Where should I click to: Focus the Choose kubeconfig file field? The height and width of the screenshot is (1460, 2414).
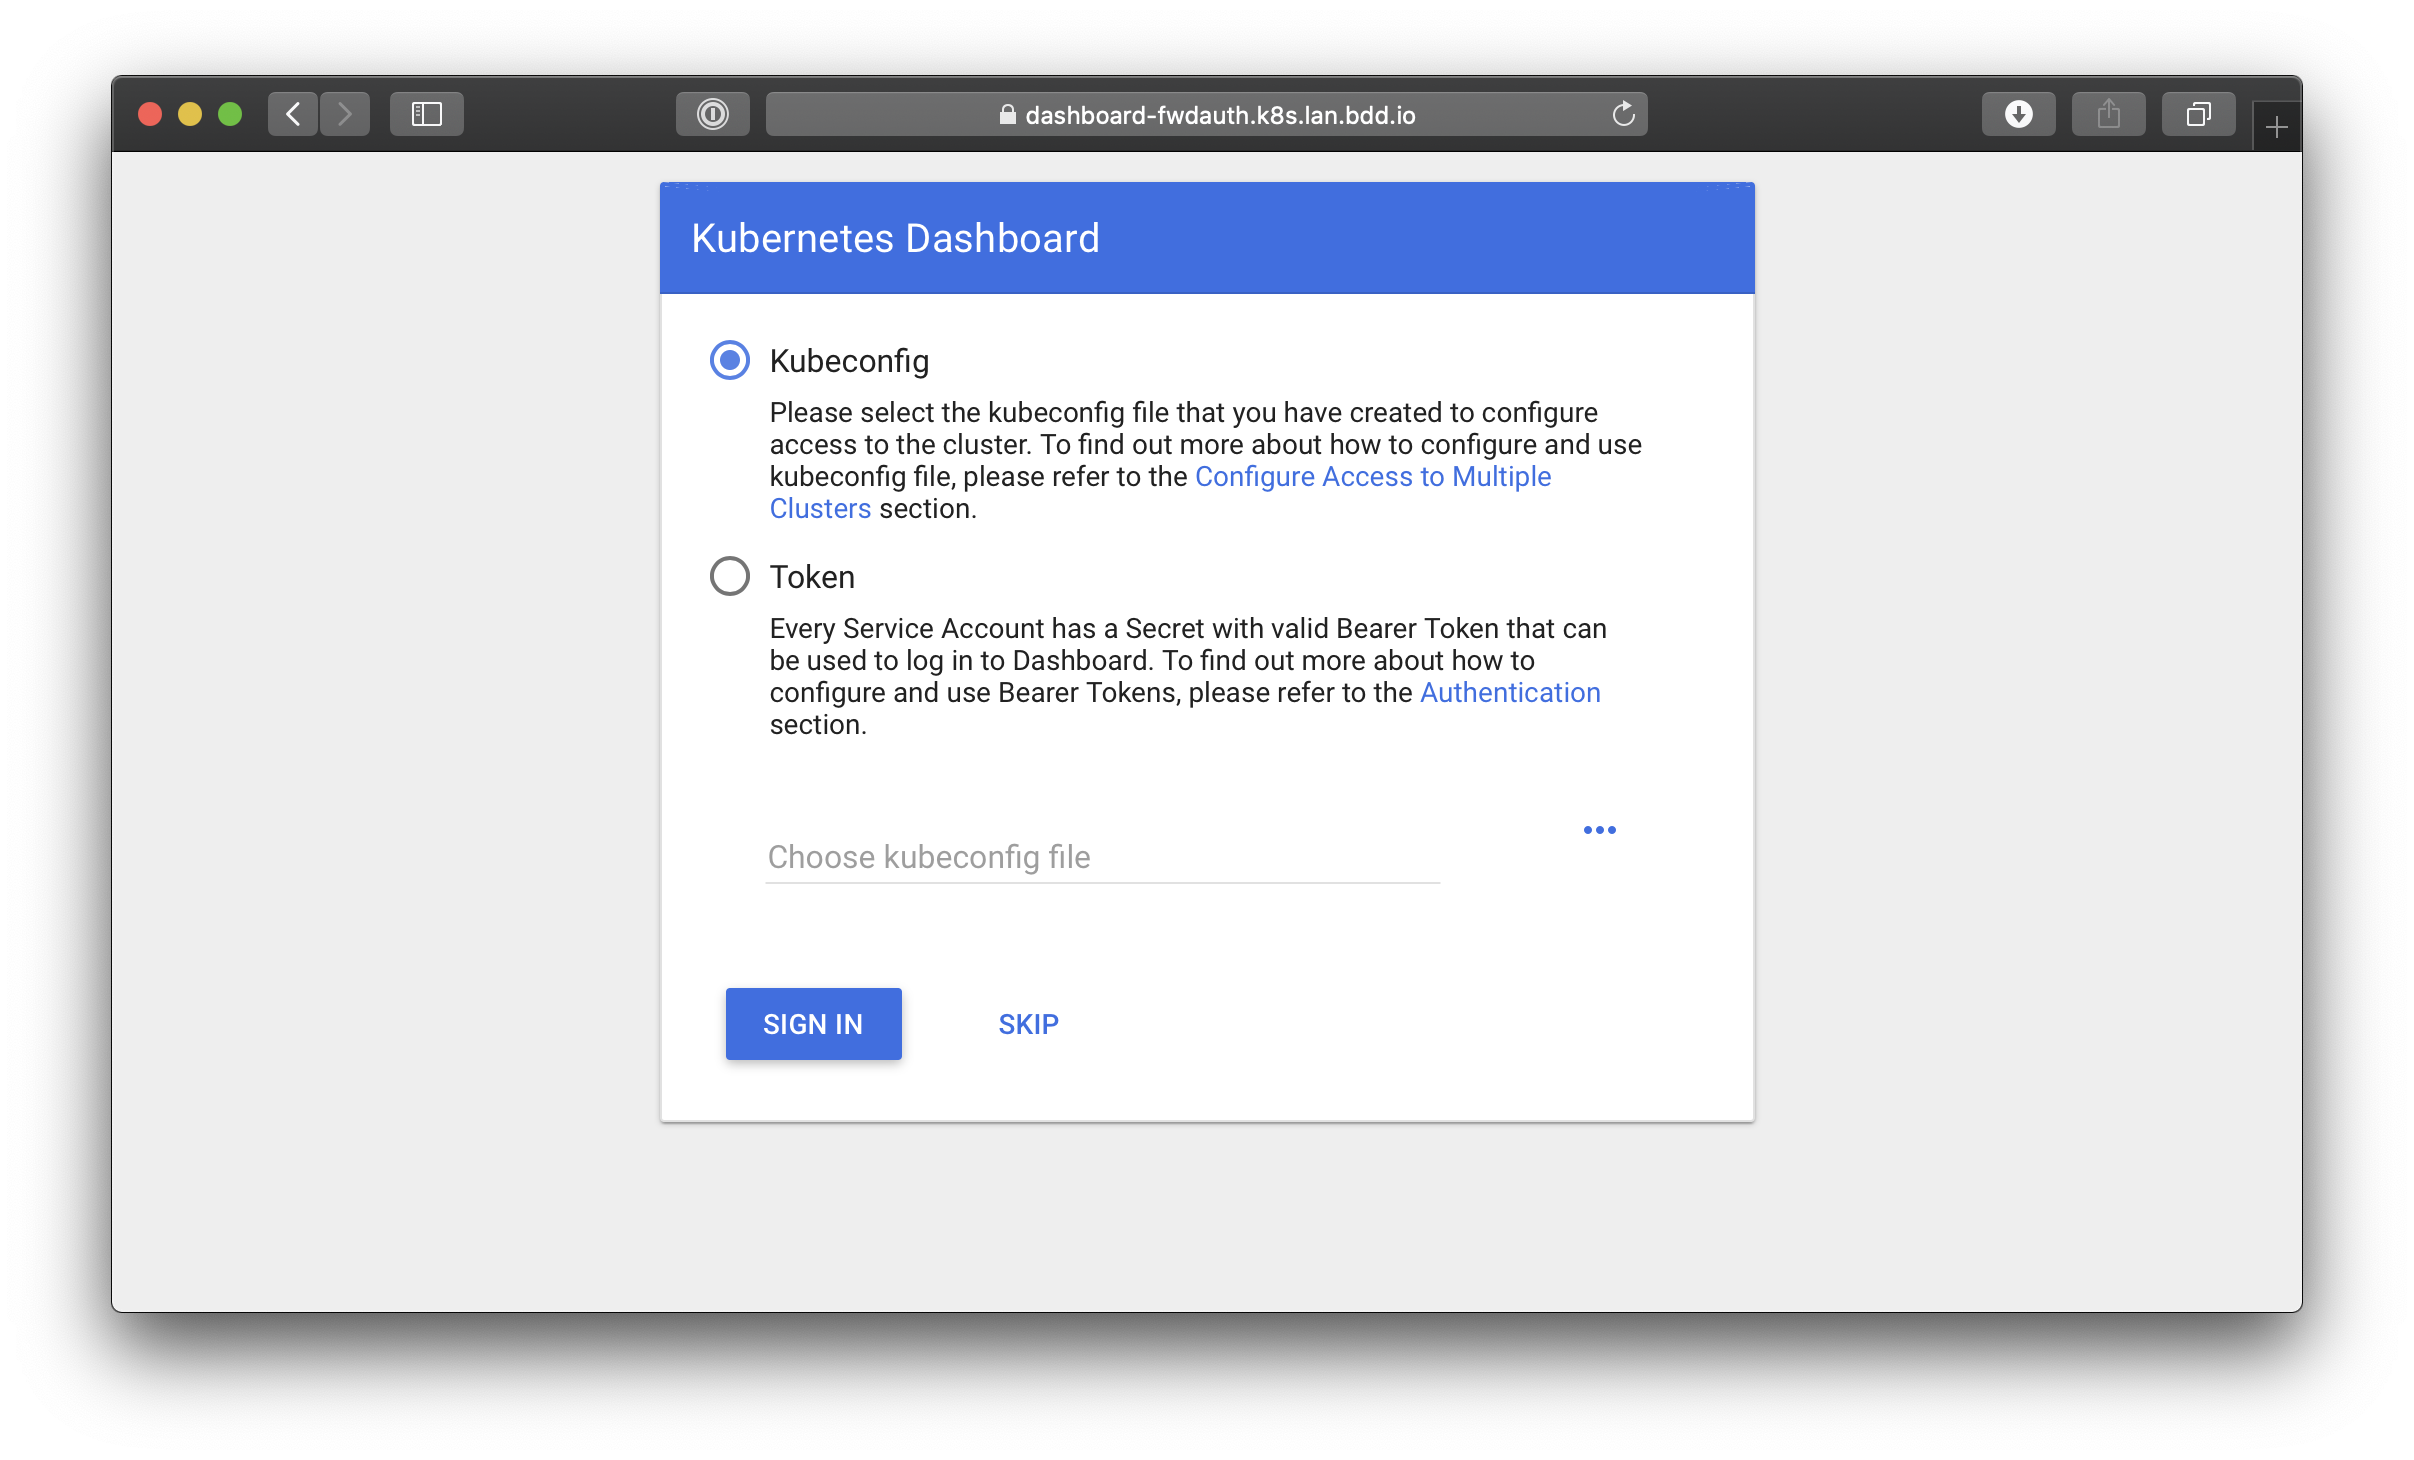[1103, 857]
